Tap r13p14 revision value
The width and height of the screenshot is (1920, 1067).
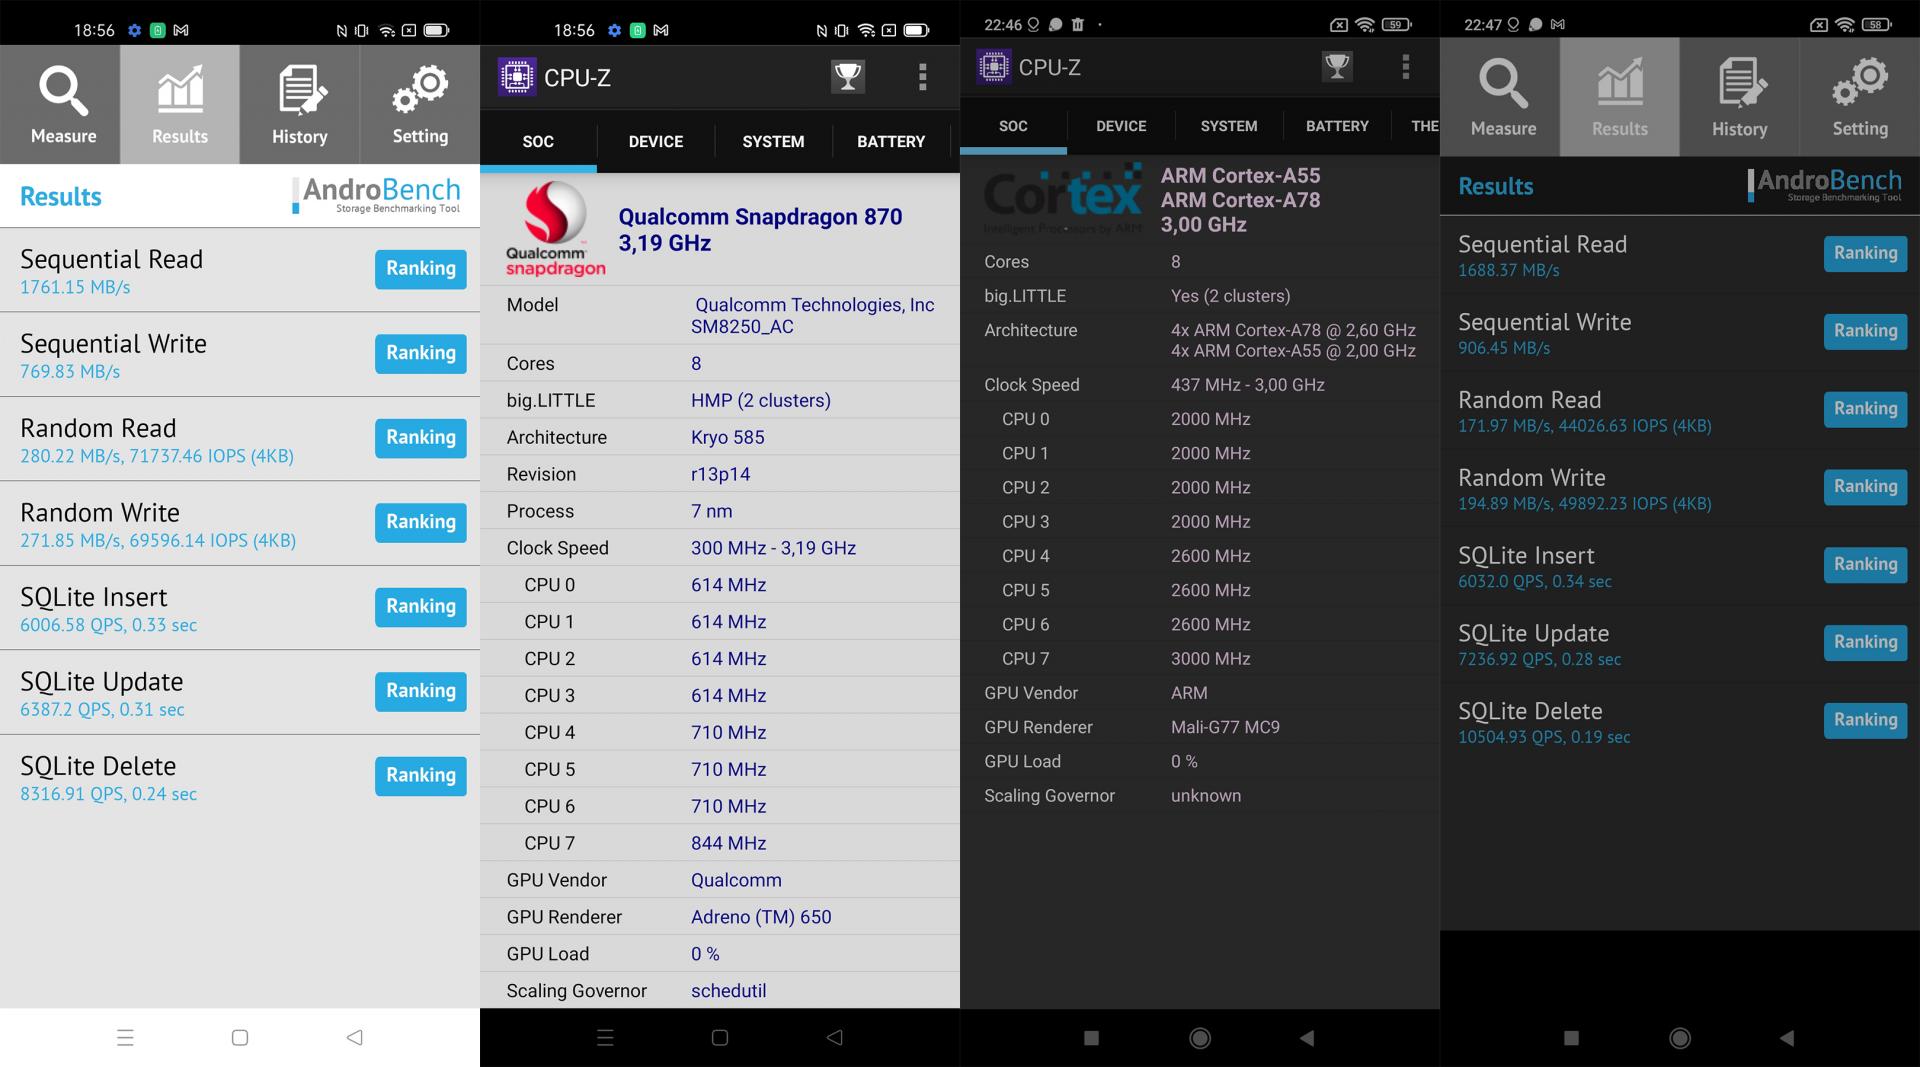coord(721,474)
